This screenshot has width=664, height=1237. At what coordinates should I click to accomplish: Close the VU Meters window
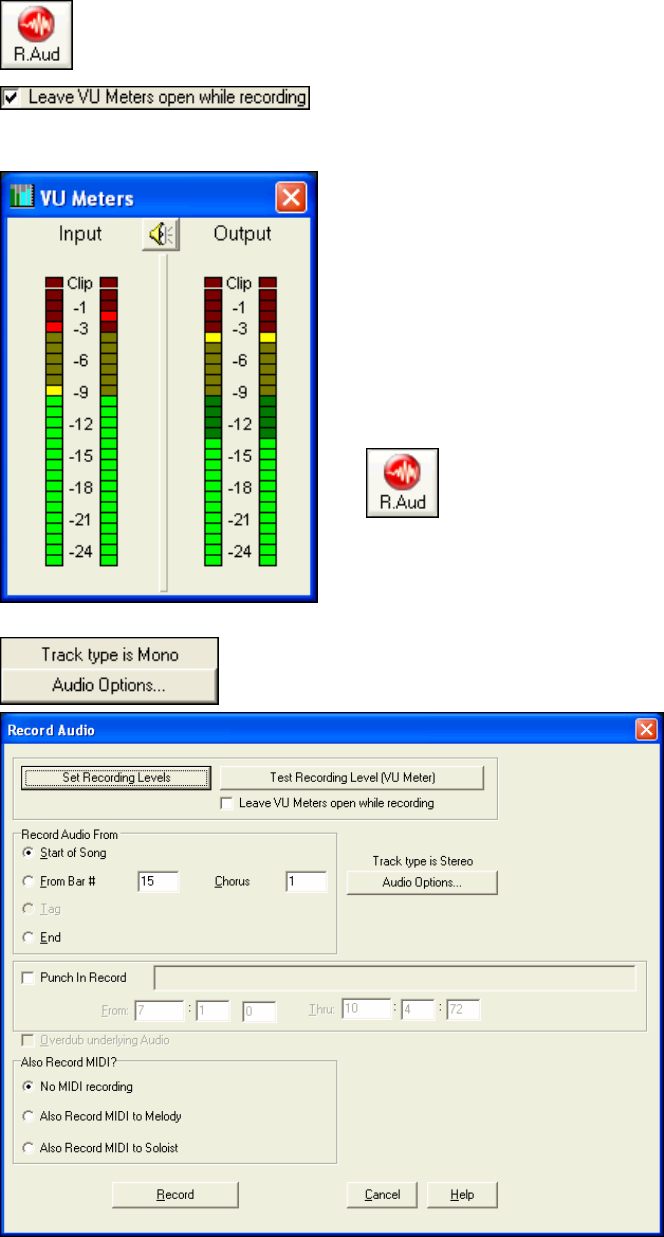(x=291, y=198)
